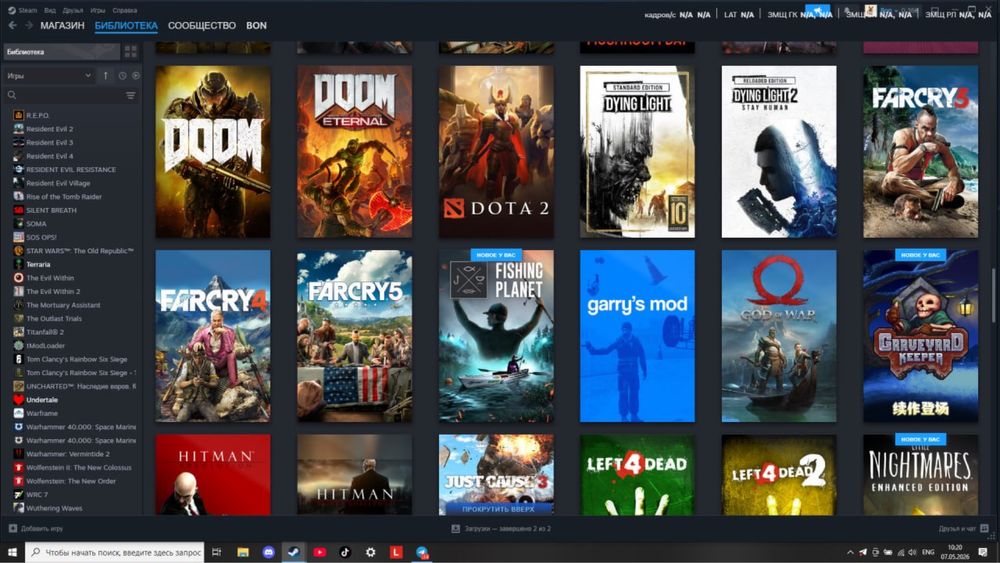Open the Вид menu

click(x=50, y=10)
